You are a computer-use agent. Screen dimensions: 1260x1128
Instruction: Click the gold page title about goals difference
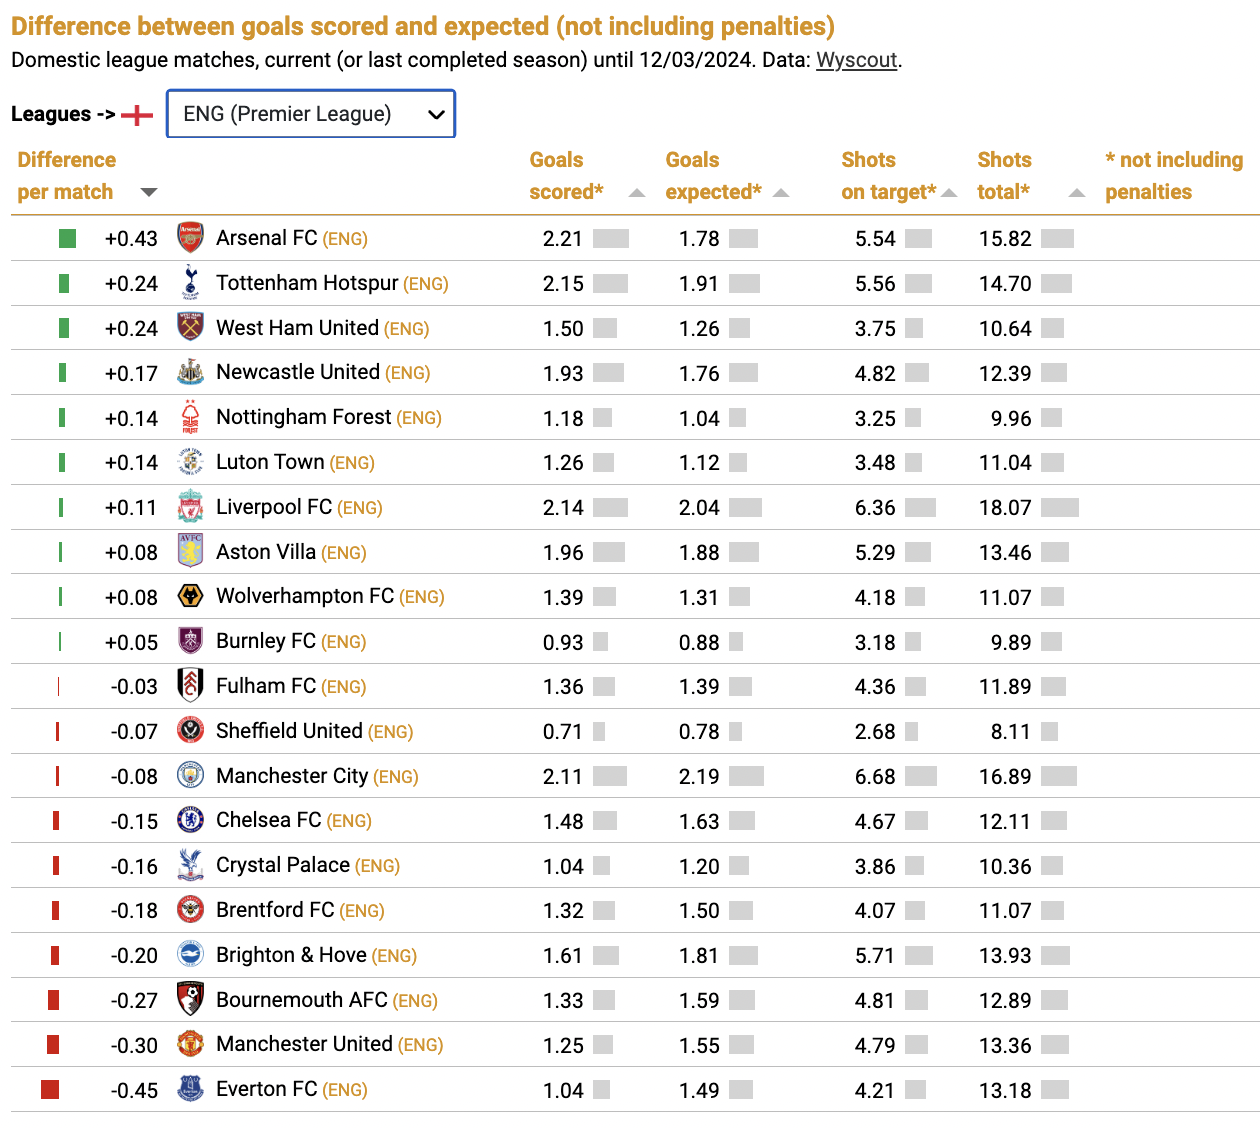point(423,26)
